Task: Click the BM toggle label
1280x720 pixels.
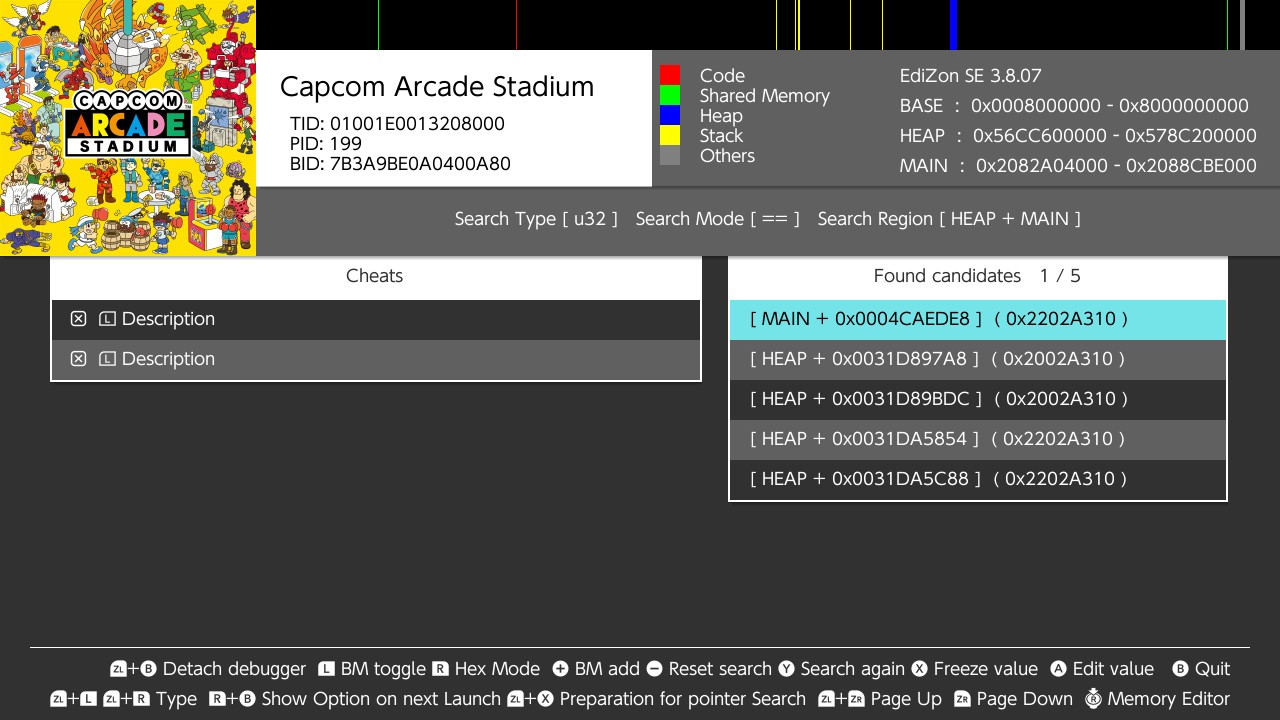Action: click(x=383, y=669)
